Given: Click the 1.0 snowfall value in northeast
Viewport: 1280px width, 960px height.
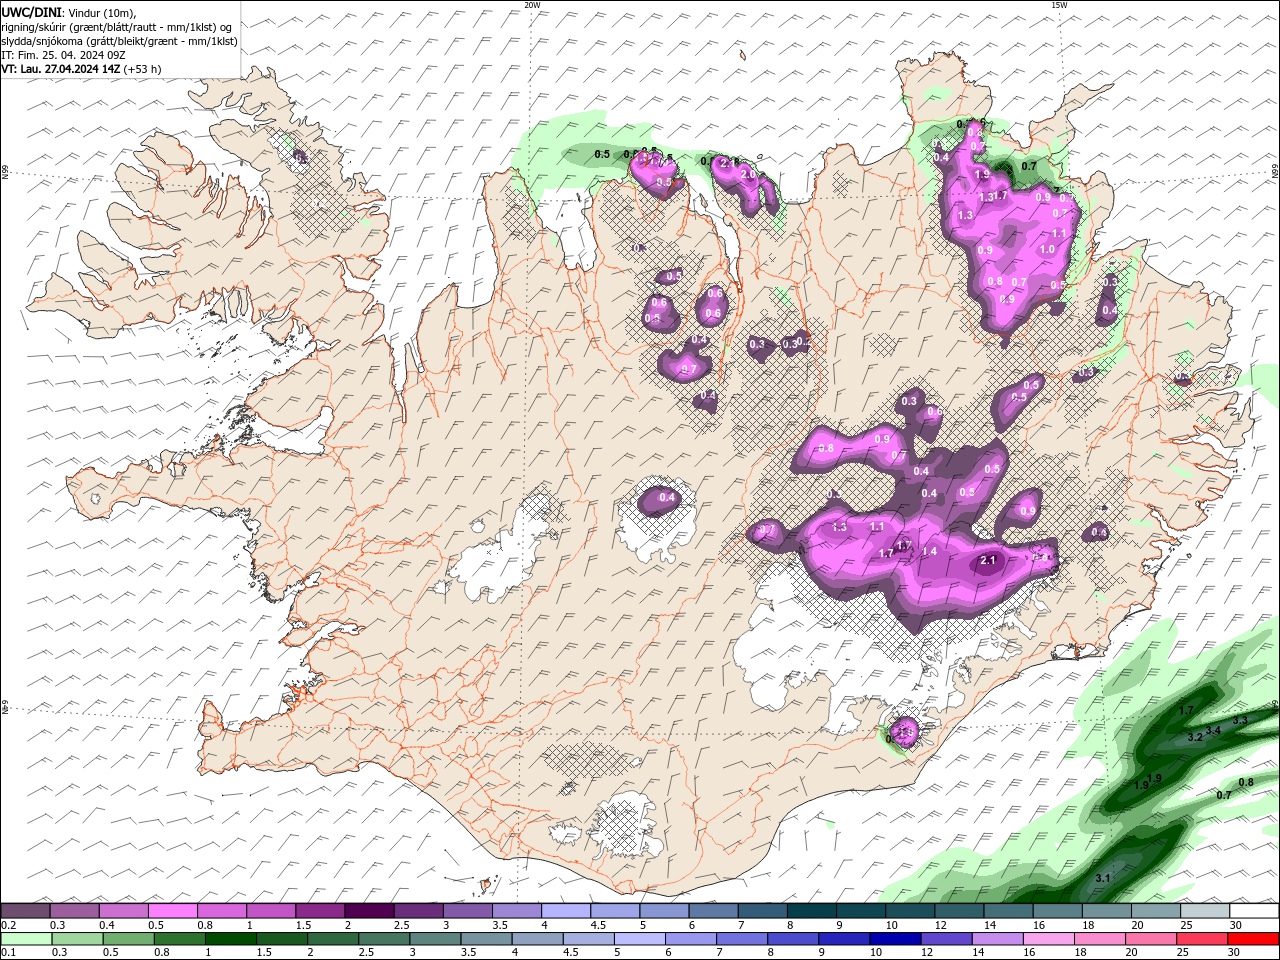Looking at the screenshot, I should [x=1047, y=250].
